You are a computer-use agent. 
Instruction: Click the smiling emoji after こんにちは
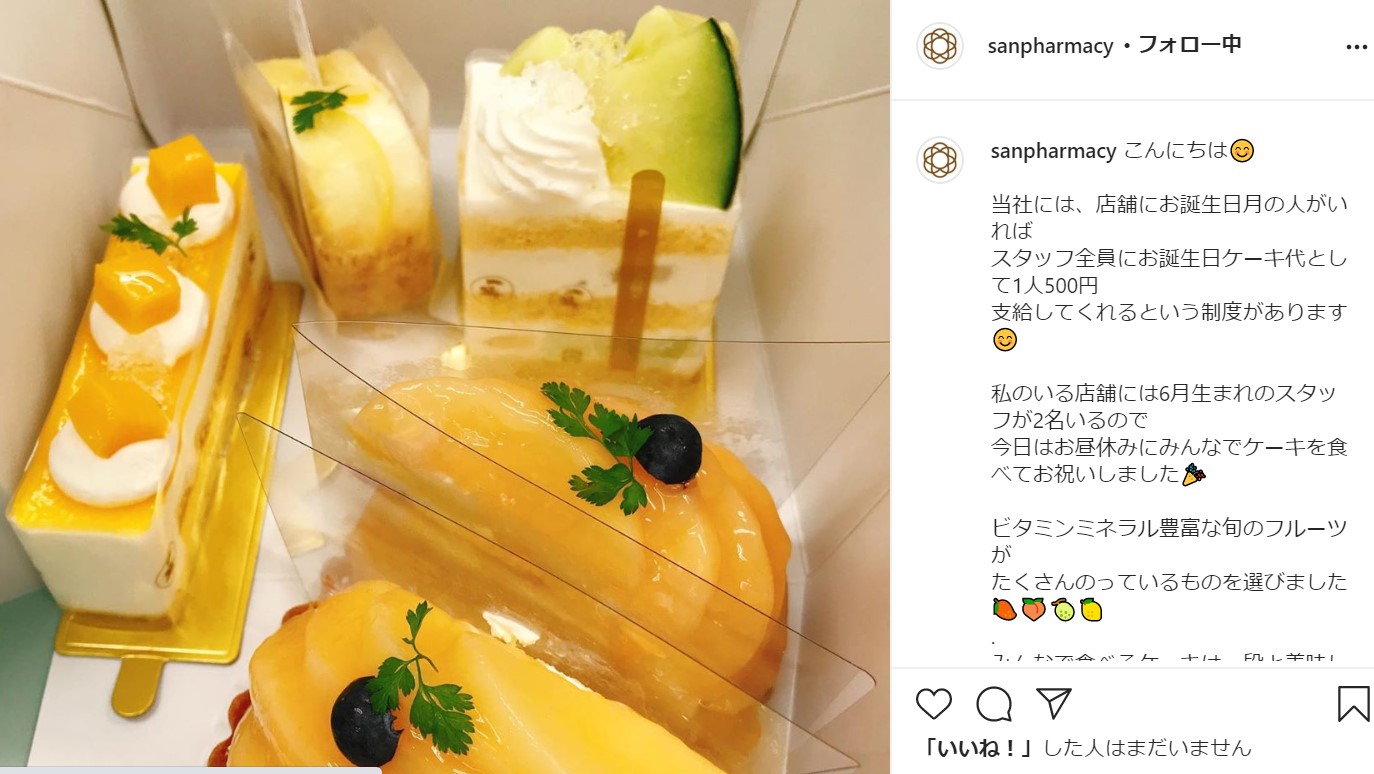point(1242,151)
